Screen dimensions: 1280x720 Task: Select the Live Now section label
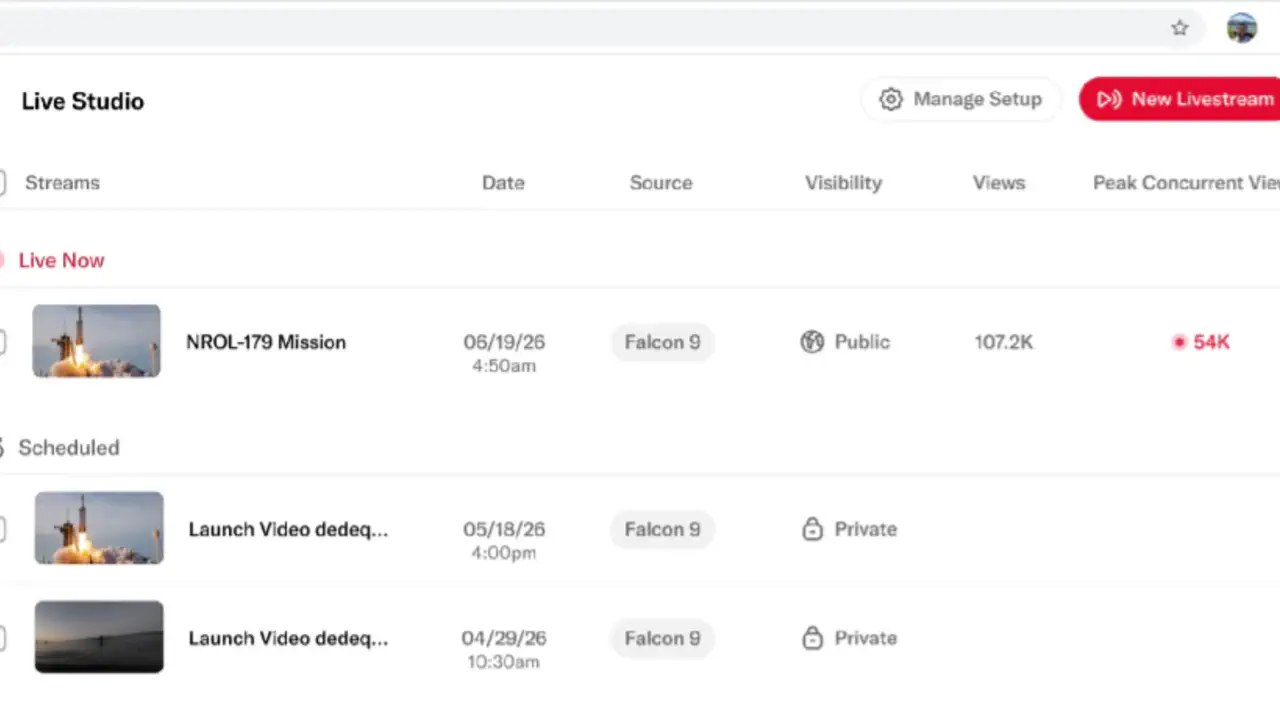[x=61, y=260]
